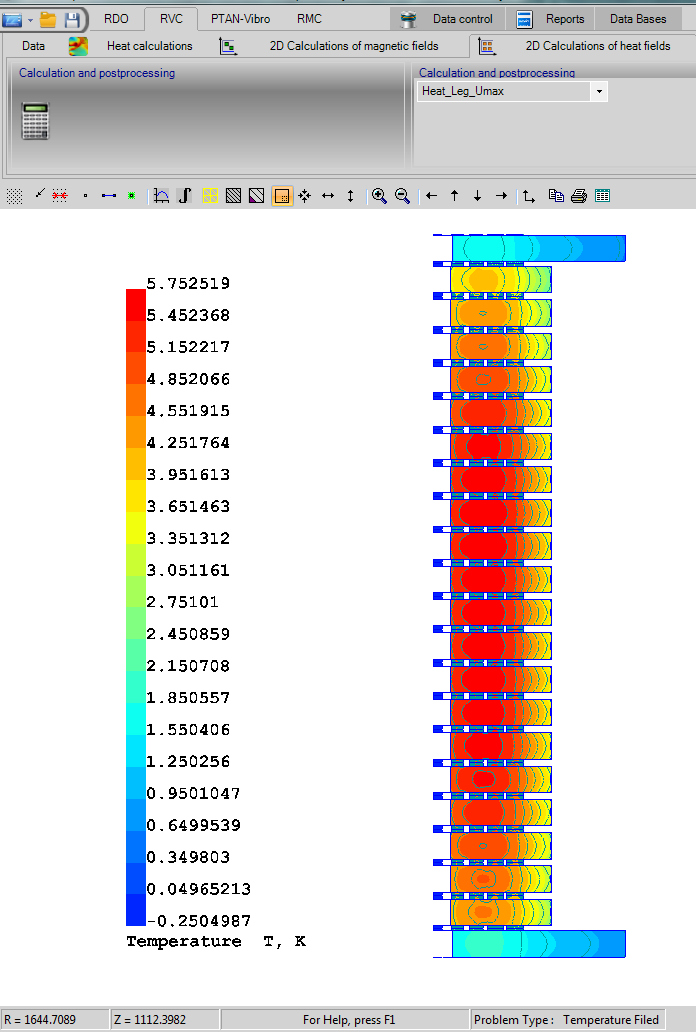The height and width of the screenshot is (1032, 696).
Task: Click the horizontal stretch arrows tool
Action: [328, 195]
